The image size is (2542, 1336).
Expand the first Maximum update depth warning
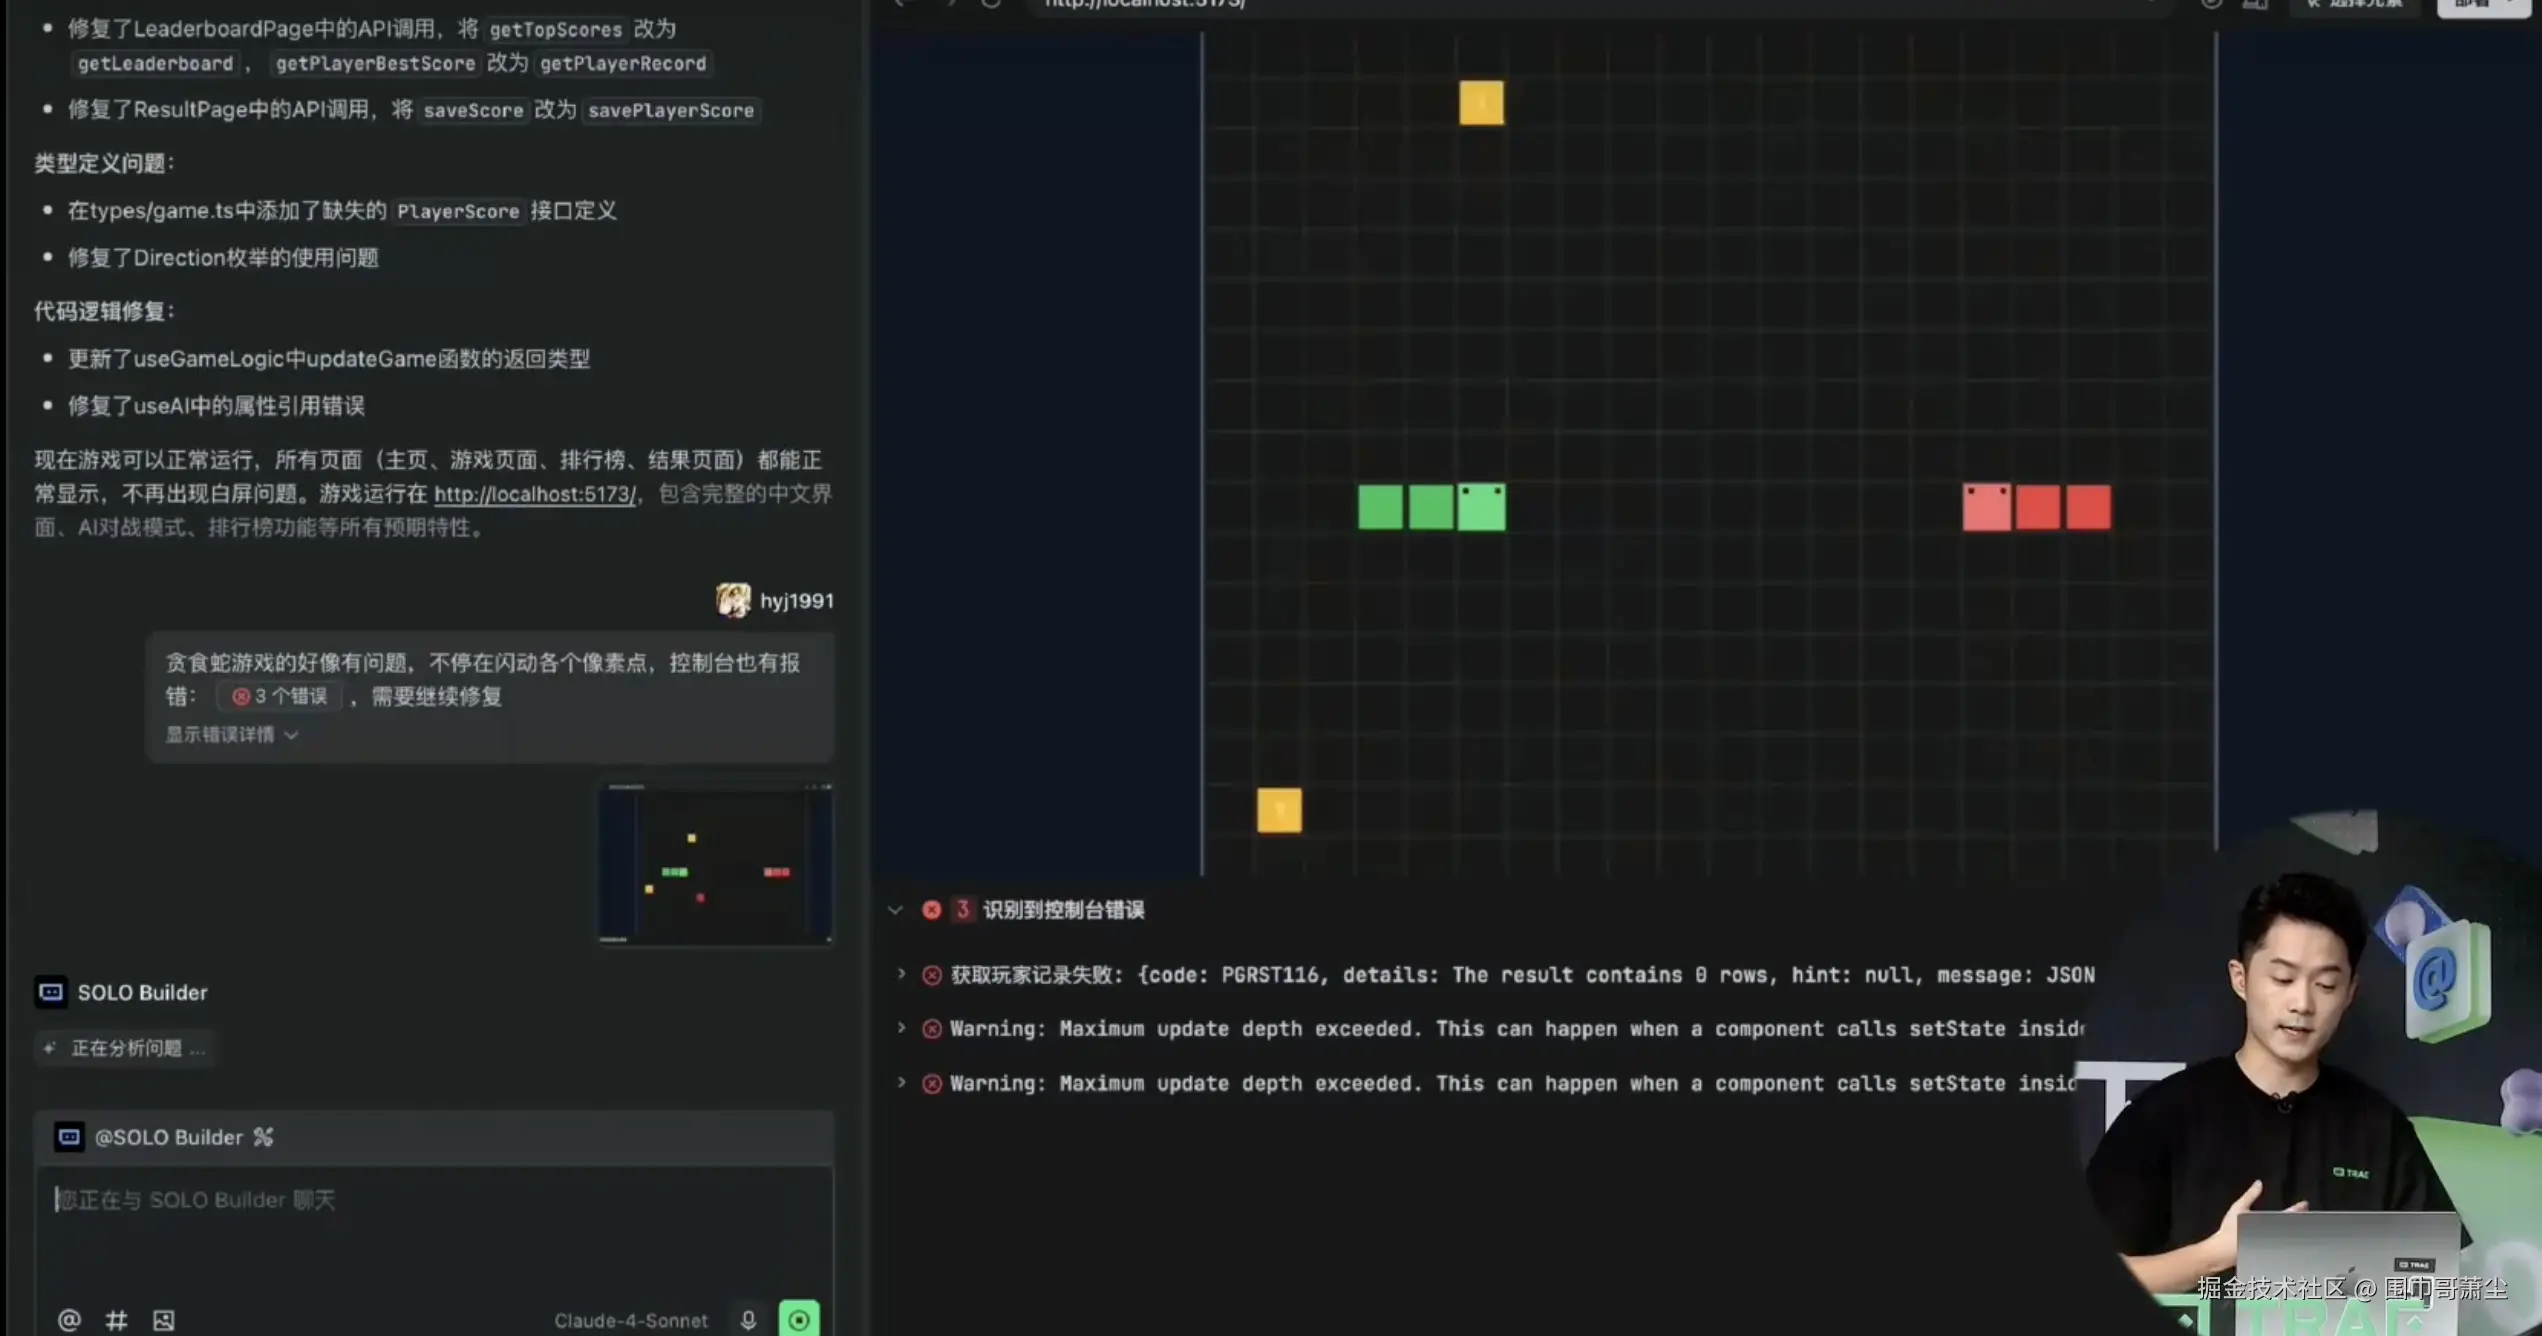pyautogui.click(x=901, y=1028)
